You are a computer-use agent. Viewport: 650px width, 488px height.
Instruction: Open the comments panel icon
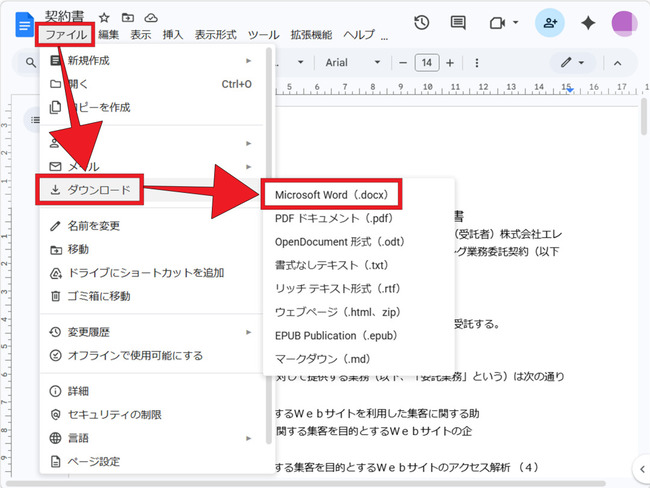point(458,22)
